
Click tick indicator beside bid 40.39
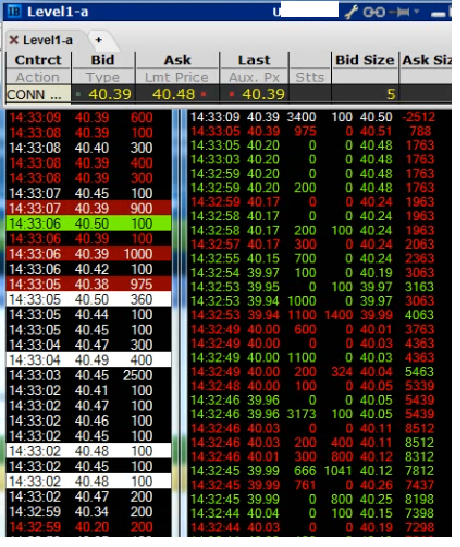(78, 94)
